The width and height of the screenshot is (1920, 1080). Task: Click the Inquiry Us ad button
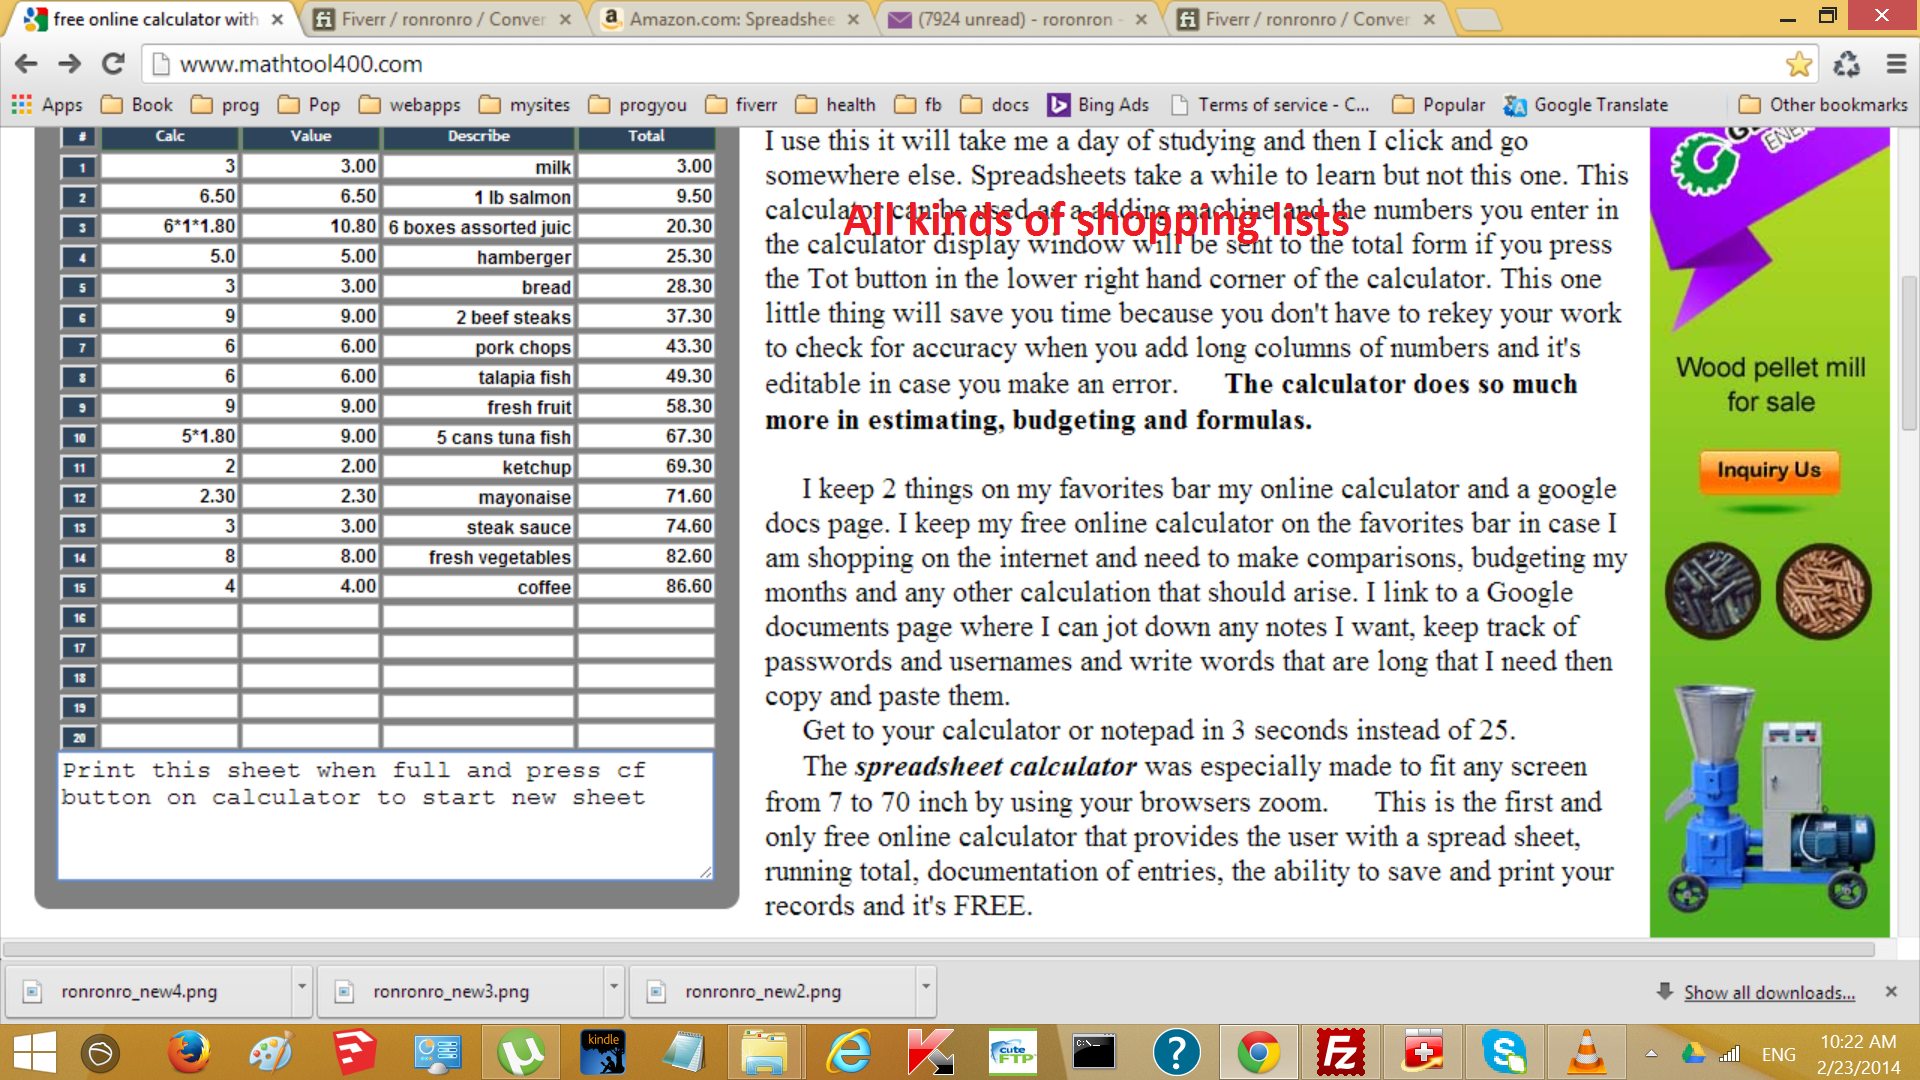point(1768,470)
